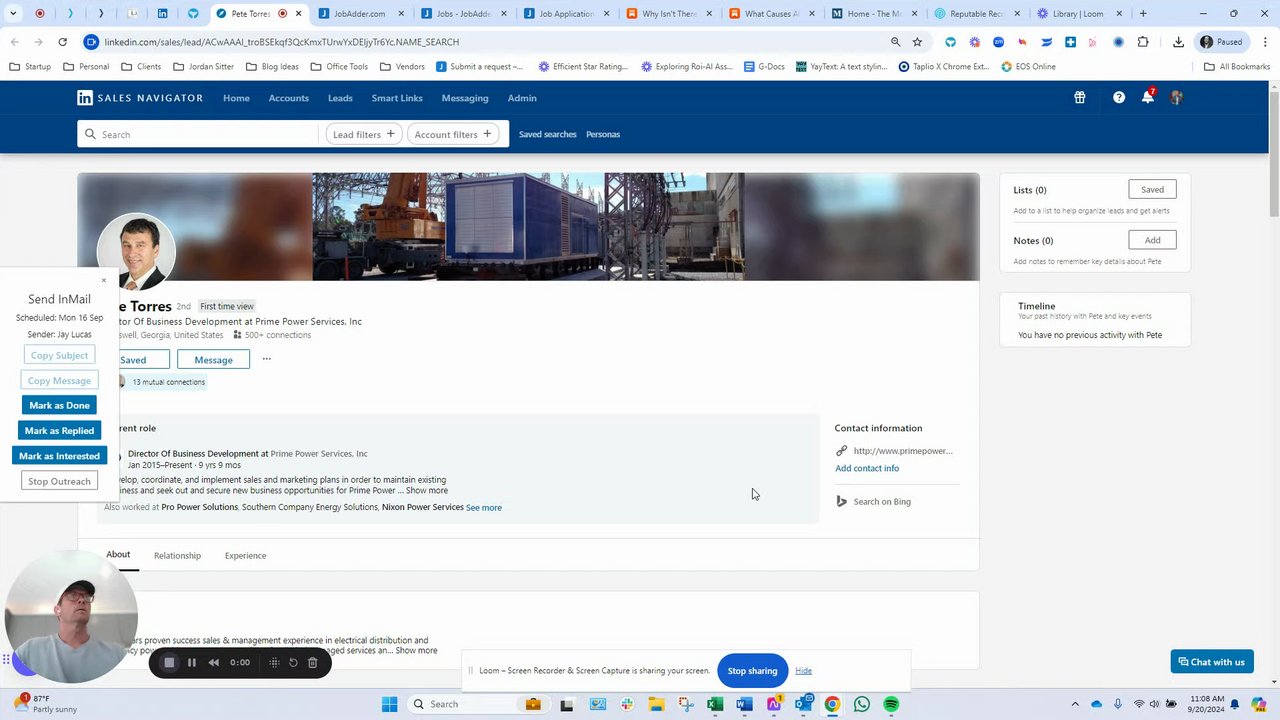Expand Lead filters
The image size is (1280, 720).
[364, 134]
